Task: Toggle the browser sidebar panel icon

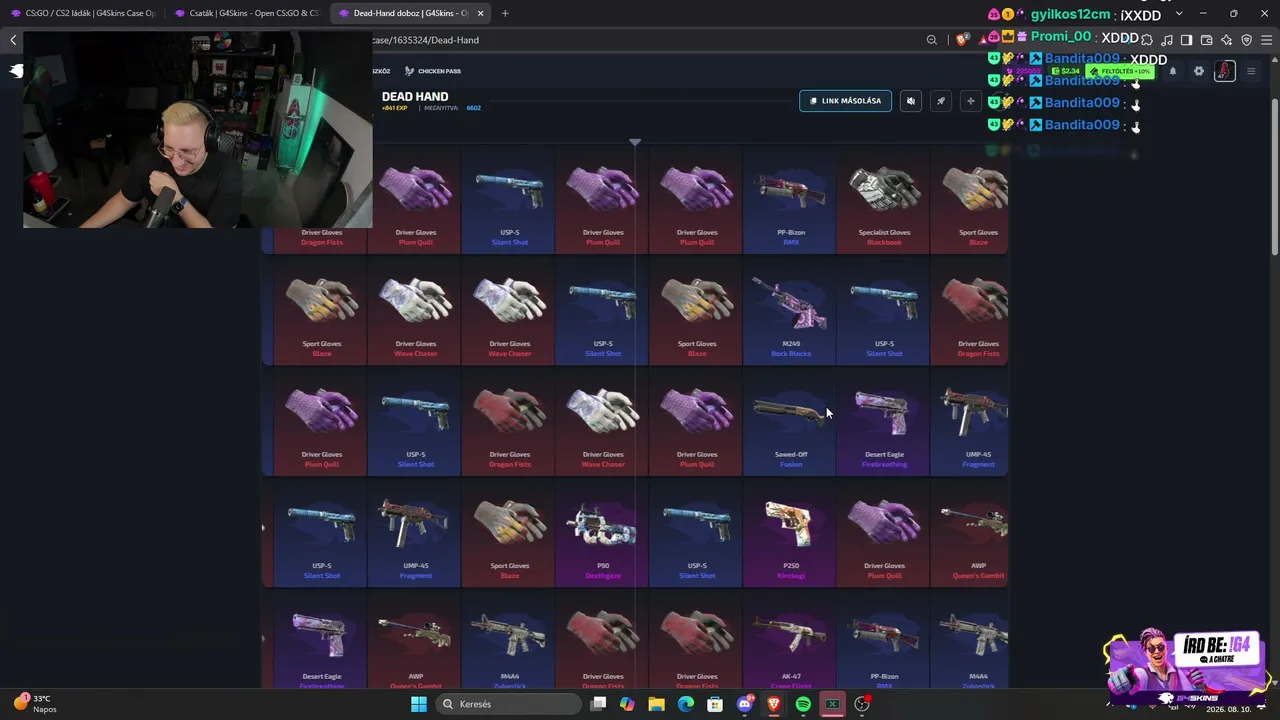Action: (x=1187, y=40)
